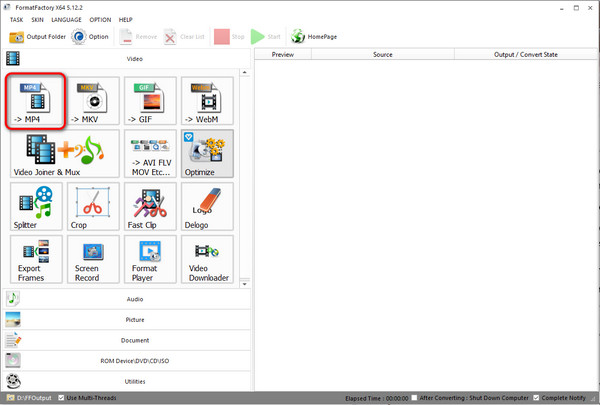The image size is (600, 405).
Task: Expand the ROM Device\DVD\CD\ISO category
Action: [127, 361]
